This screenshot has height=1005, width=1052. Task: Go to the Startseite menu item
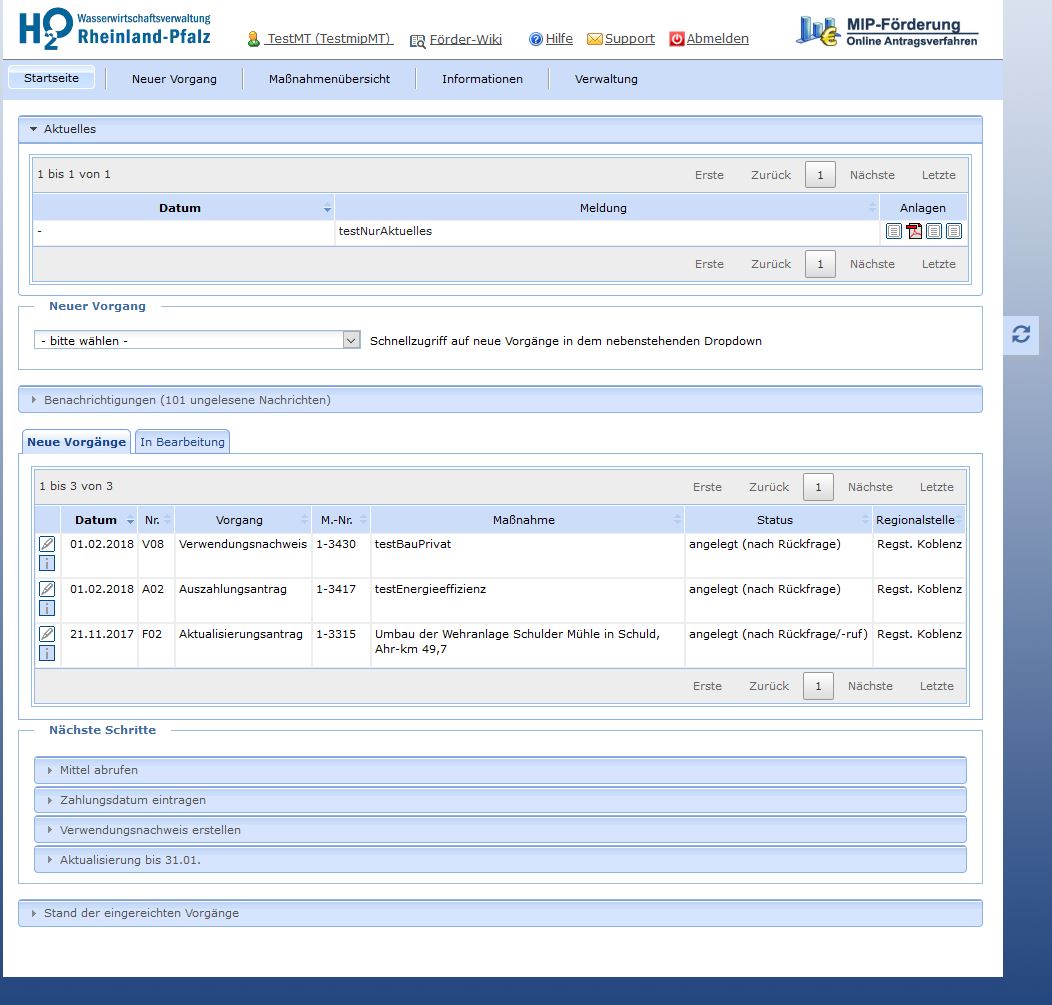(x=52, y=78)
